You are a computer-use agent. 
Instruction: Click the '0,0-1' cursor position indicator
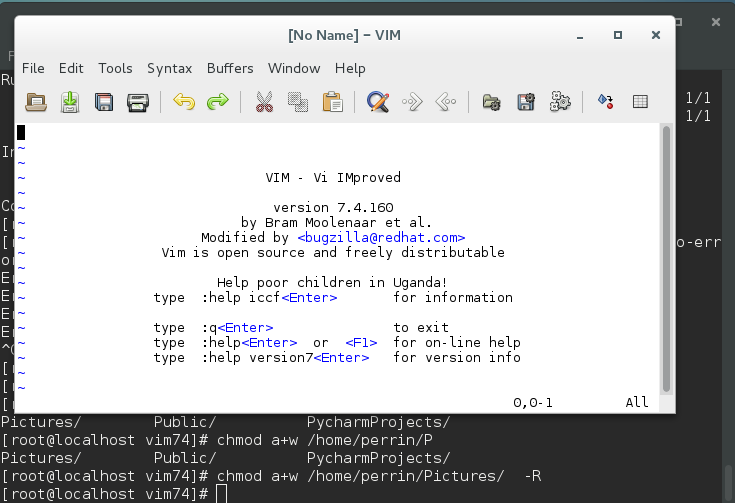pyautogui.click(x=533, y=403)
